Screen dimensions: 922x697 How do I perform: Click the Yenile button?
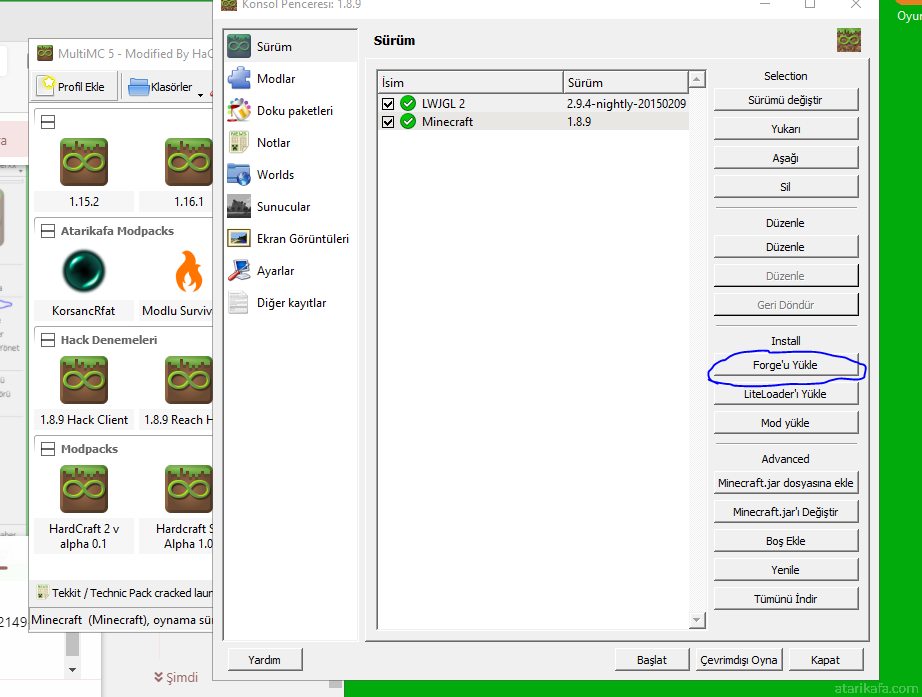pyautogui.click(x=786, y=570)
